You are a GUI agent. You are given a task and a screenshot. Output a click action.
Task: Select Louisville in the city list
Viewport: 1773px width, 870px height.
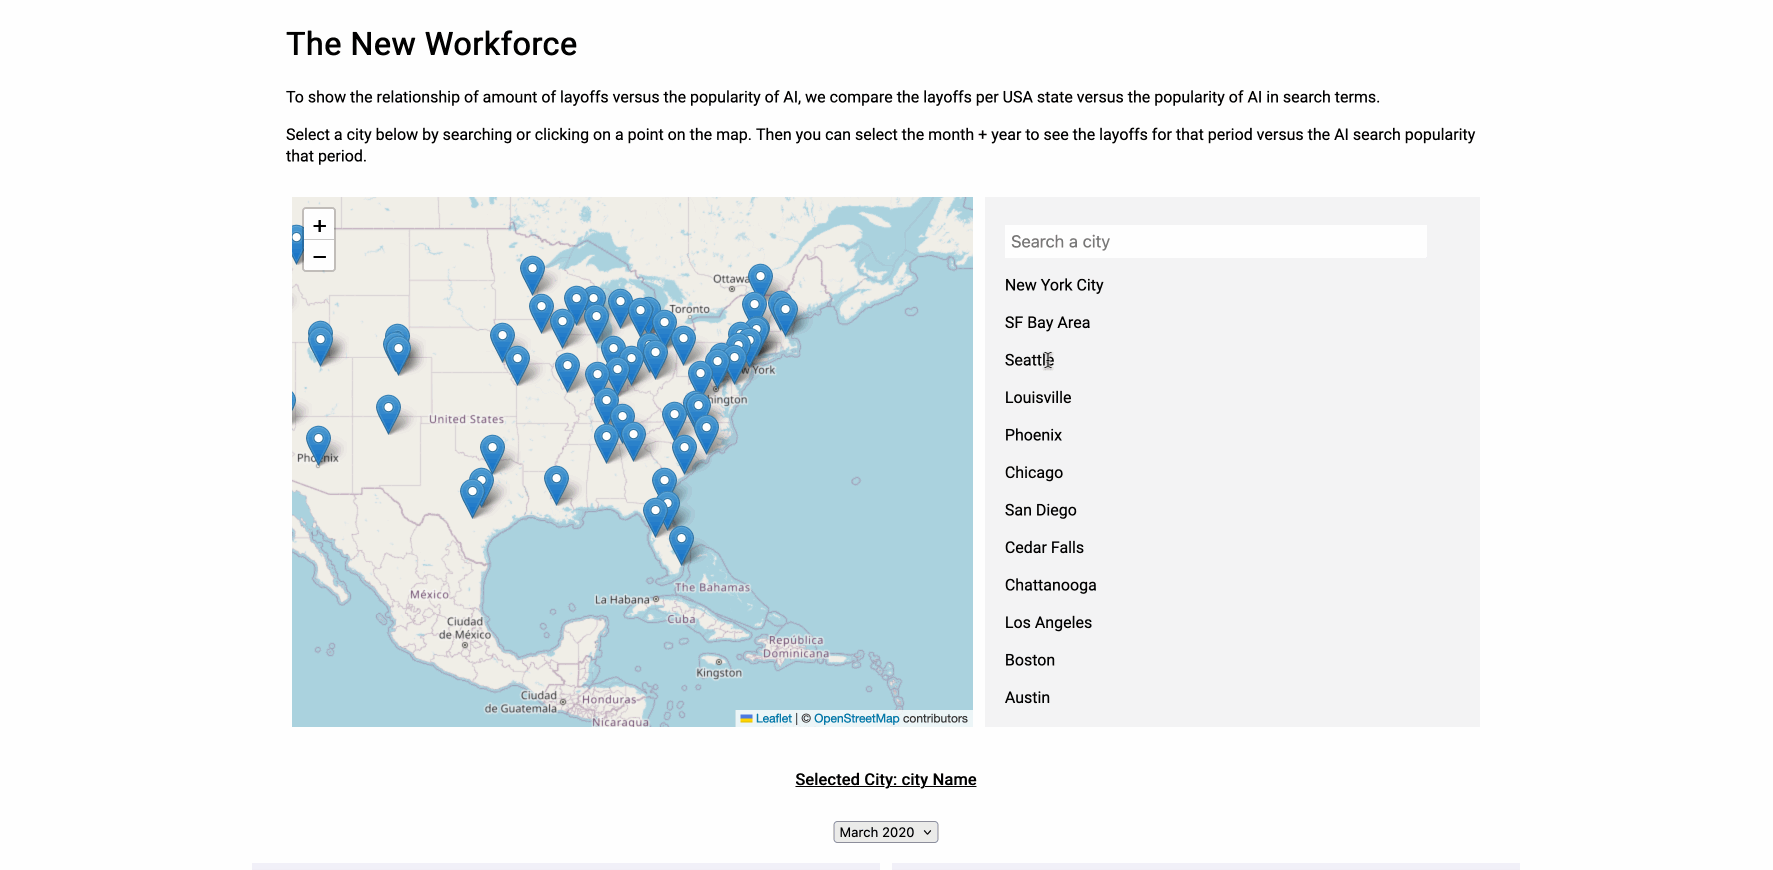1038,398
